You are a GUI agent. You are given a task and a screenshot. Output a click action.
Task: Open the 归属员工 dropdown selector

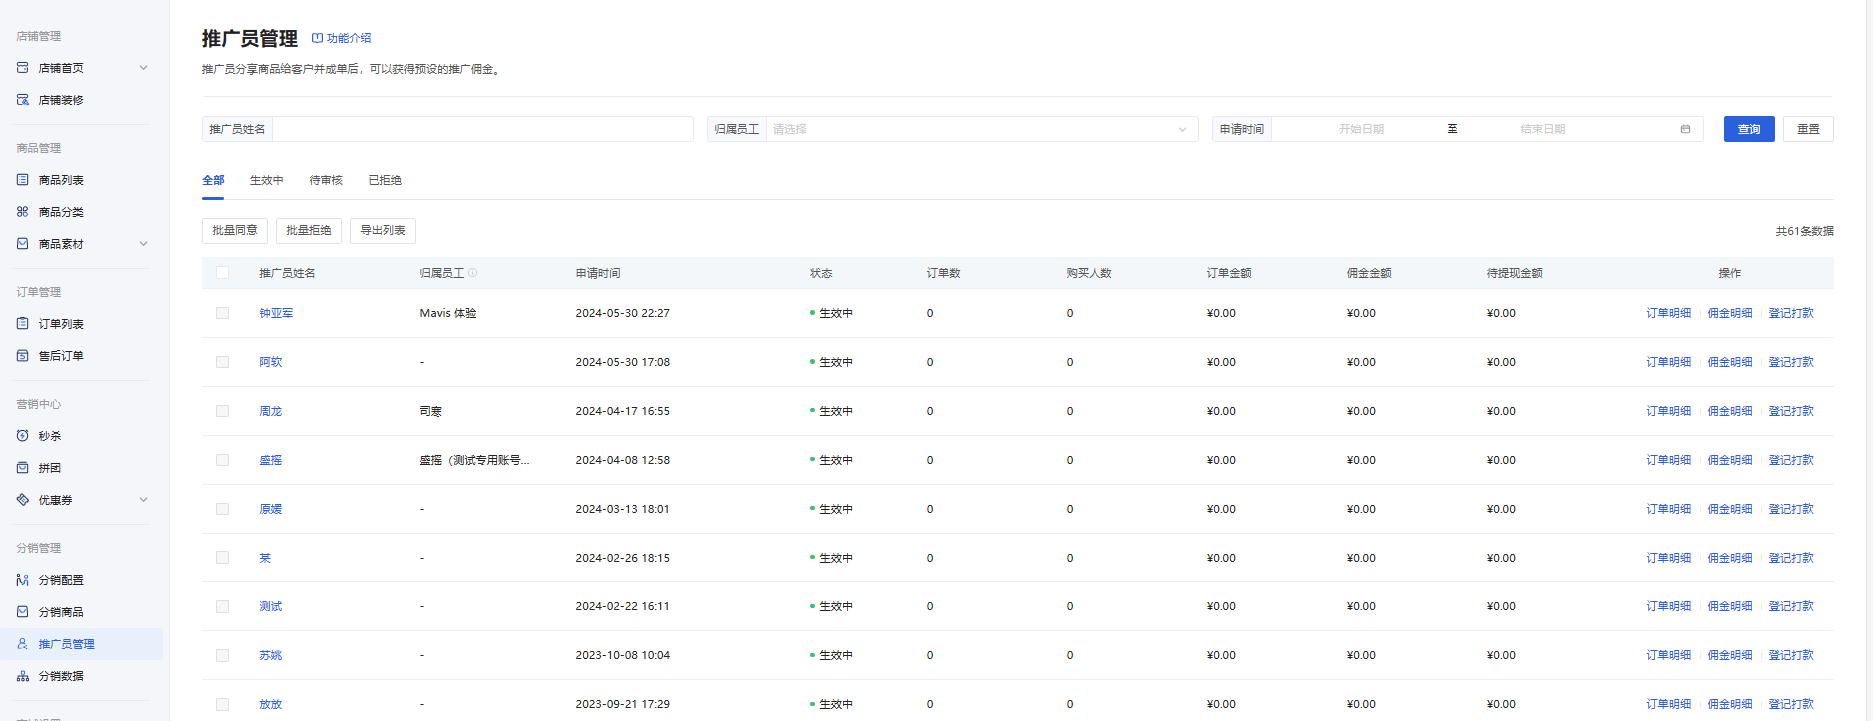pyautogui.click(x=981, y=129)
